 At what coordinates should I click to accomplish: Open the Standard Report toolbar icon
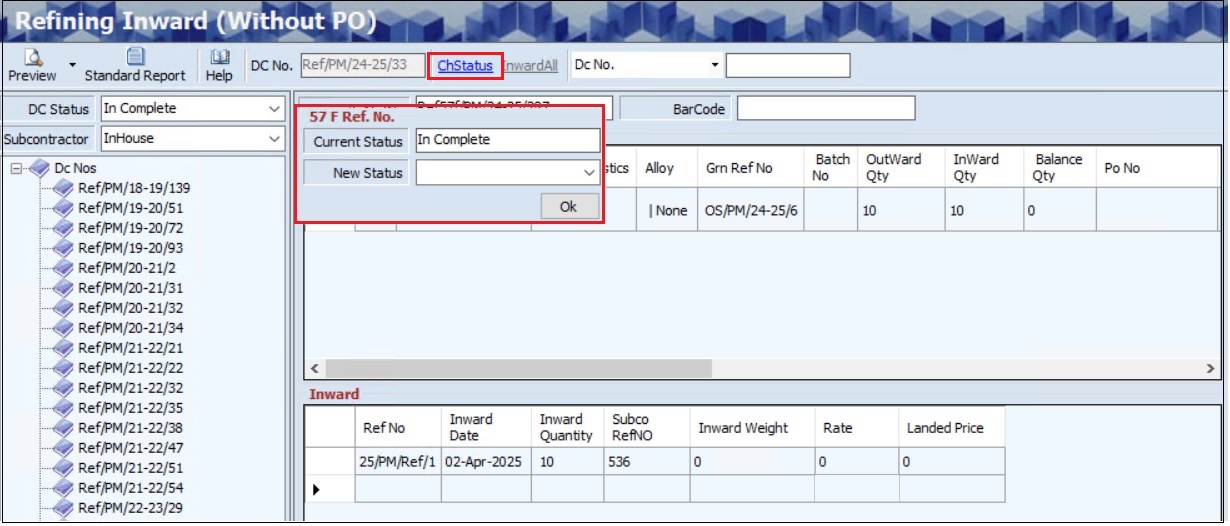(x=135, y=66)
